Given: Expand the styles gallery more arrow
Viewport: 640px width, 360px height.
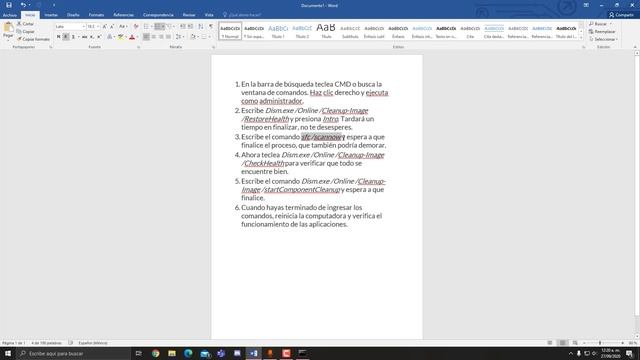Looking at the screenshot, I should pos(581,38).
